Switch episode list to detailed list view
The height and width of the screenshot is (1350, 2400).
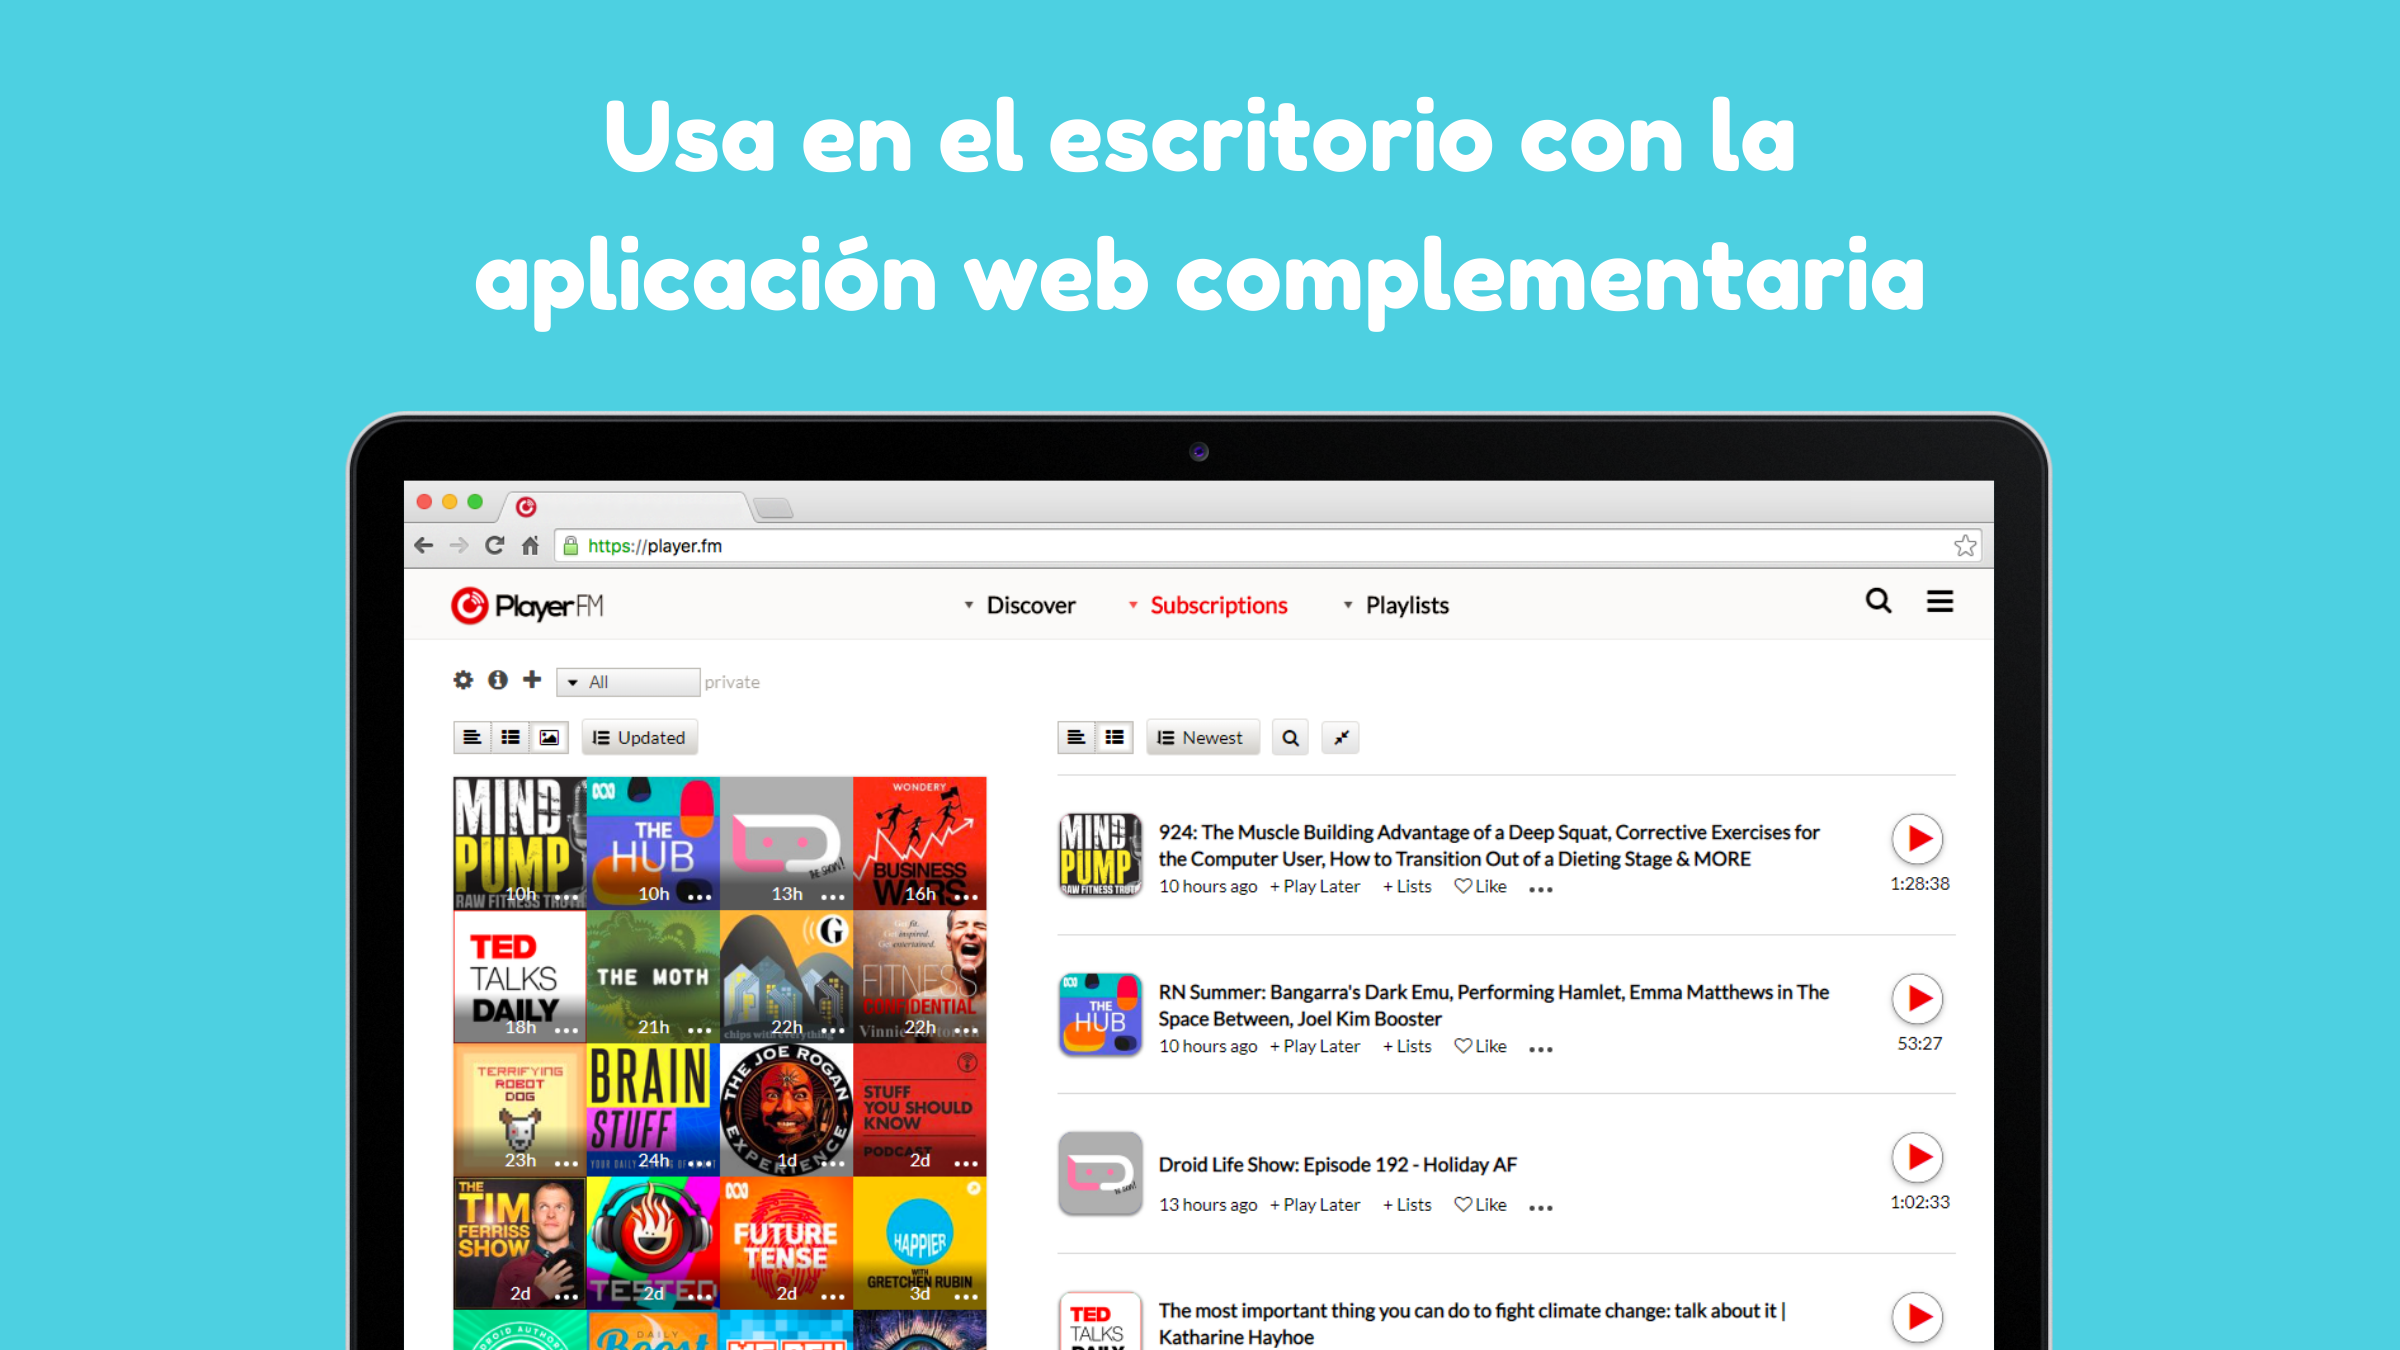click(1114, 738)
